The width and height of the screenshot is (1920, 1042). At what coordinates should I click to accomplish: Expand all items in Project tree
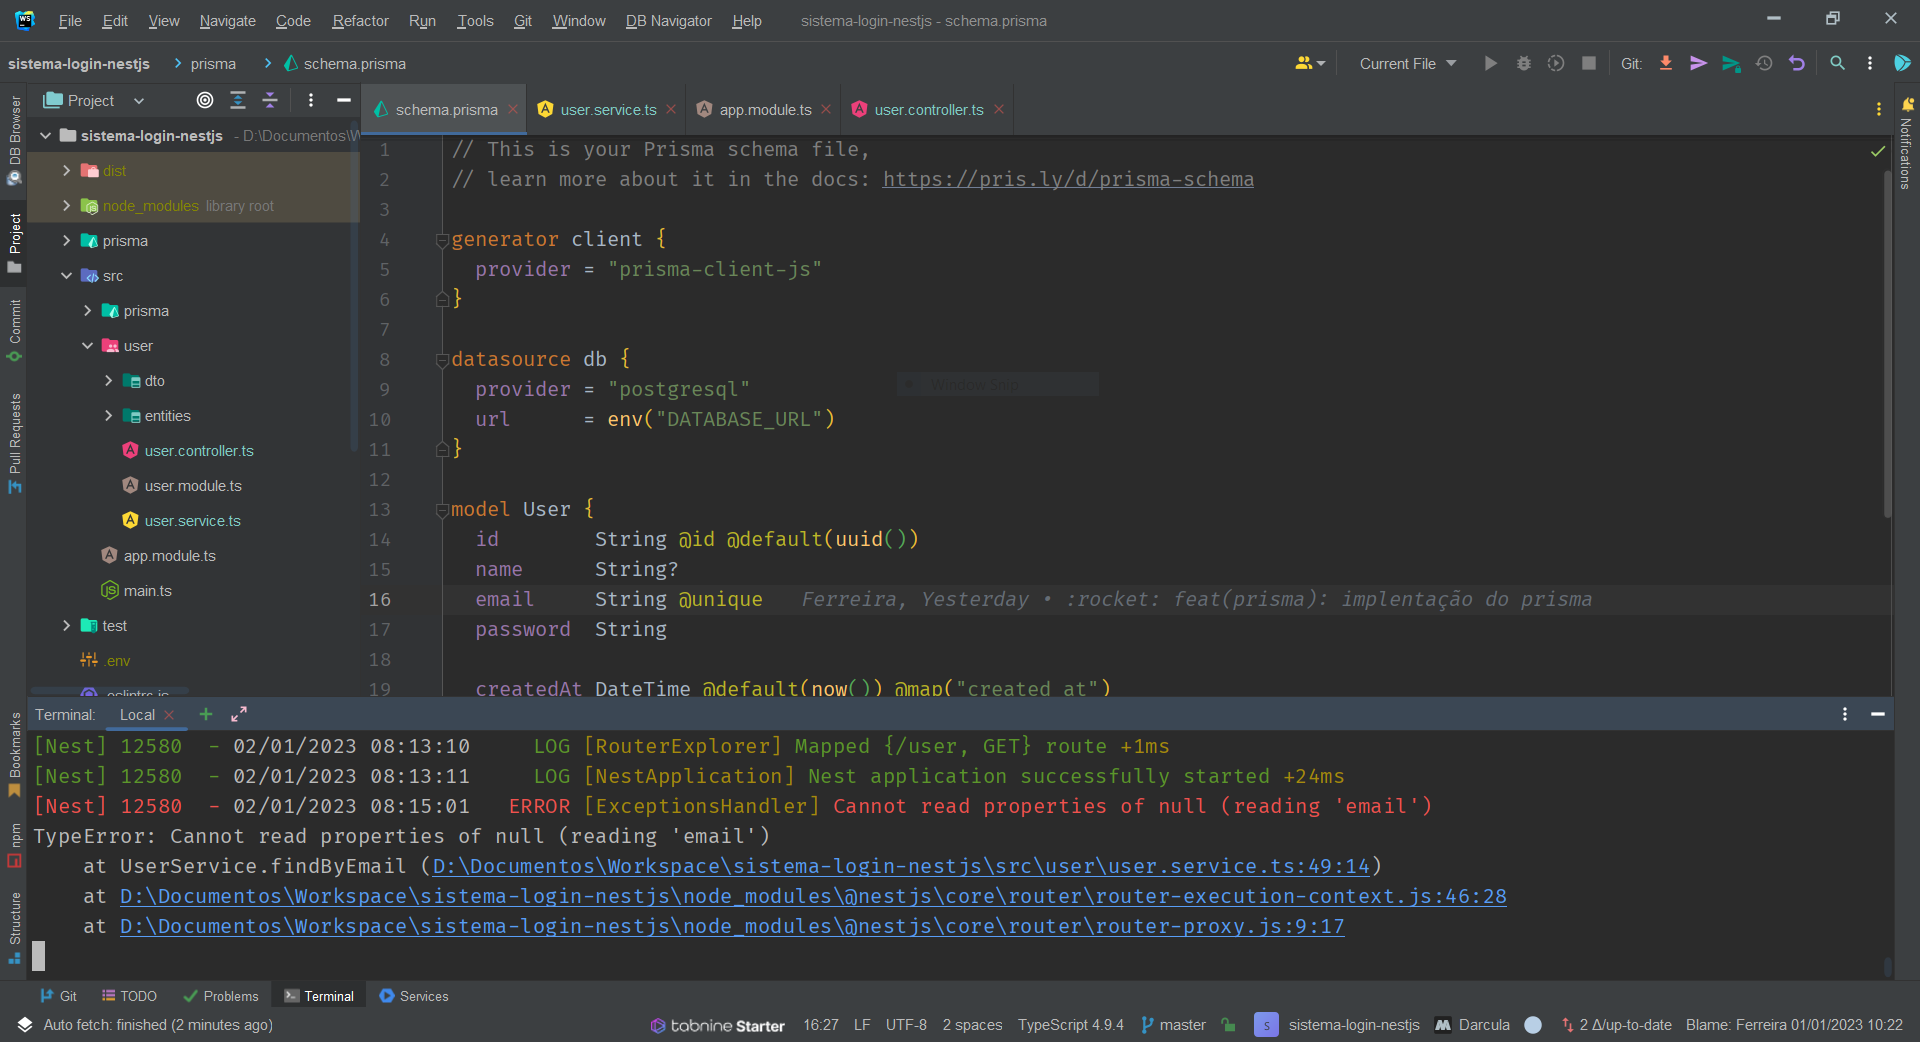[238, 100]
